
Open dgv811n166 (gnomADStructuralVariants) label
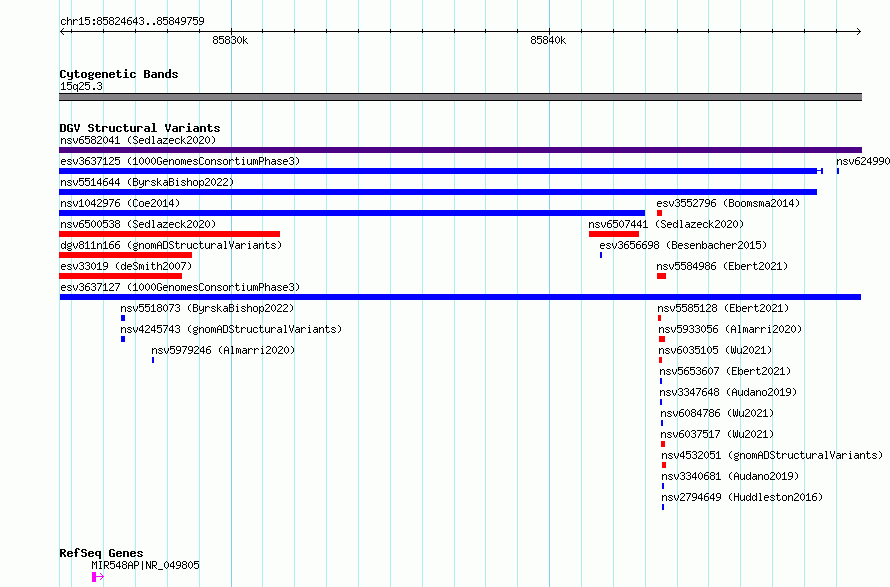pyautogui.click(x=171, y=245)
